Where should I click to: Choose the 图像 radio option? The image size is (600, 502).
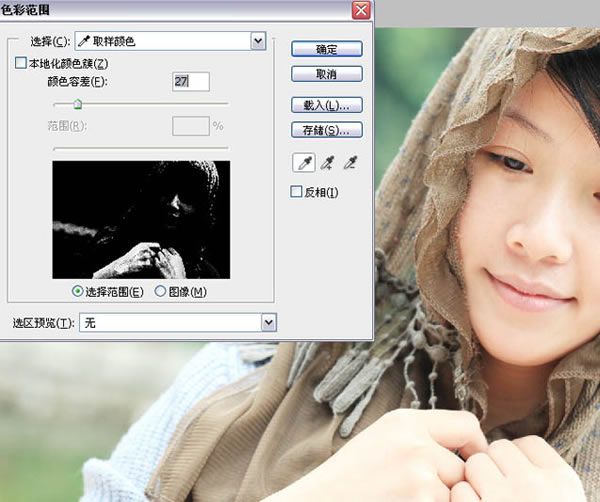coord(160,292)
